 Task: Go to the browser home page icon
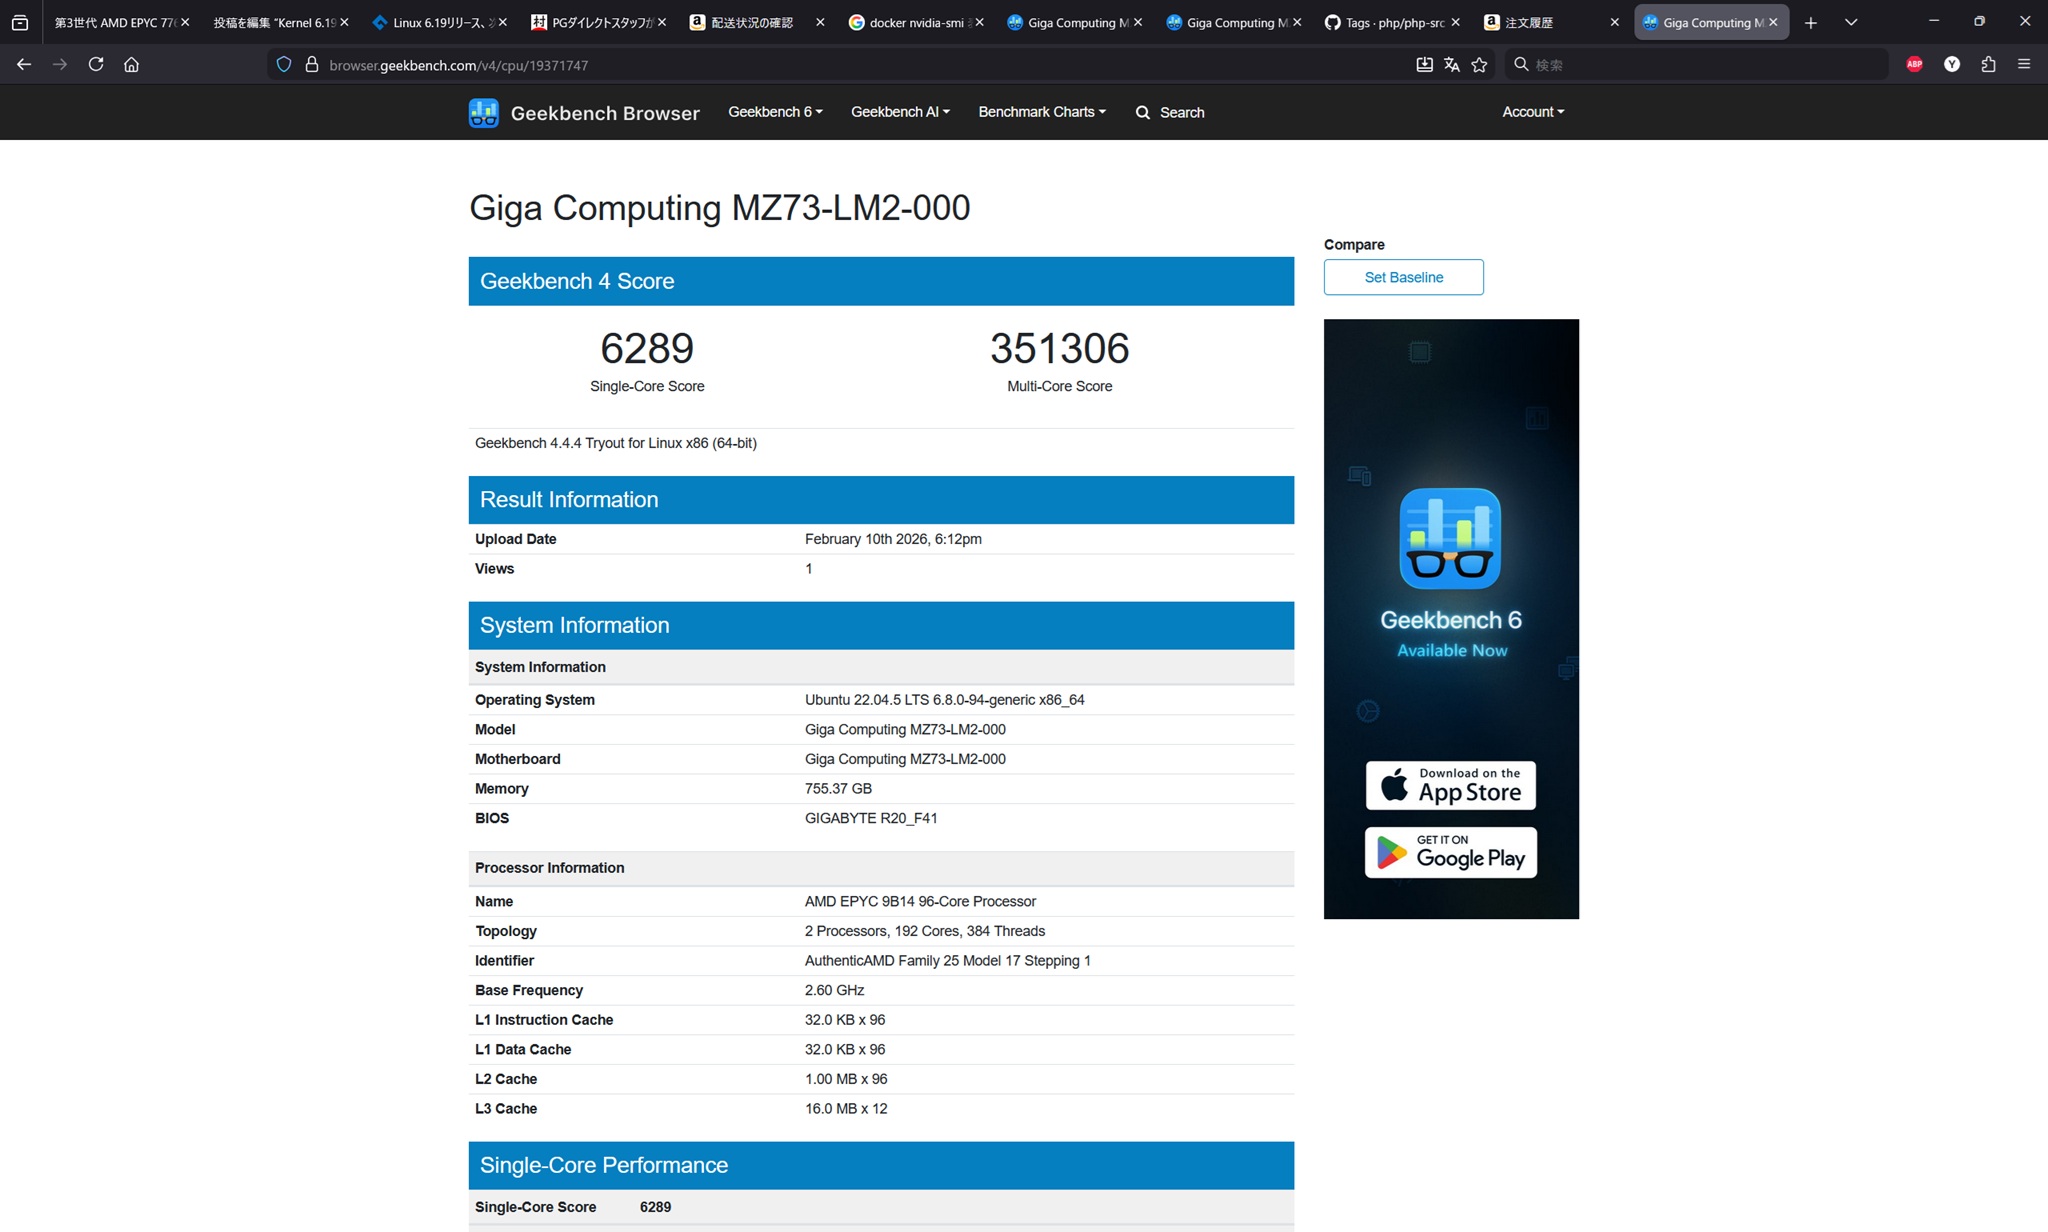pyautogui.click(x=131, y=64)
